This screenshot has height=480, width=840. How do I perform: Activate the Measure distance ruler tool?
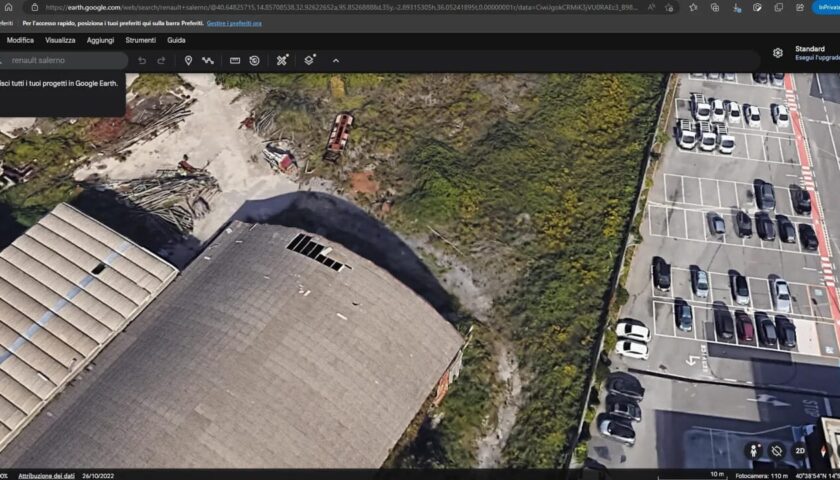(235, 60)
